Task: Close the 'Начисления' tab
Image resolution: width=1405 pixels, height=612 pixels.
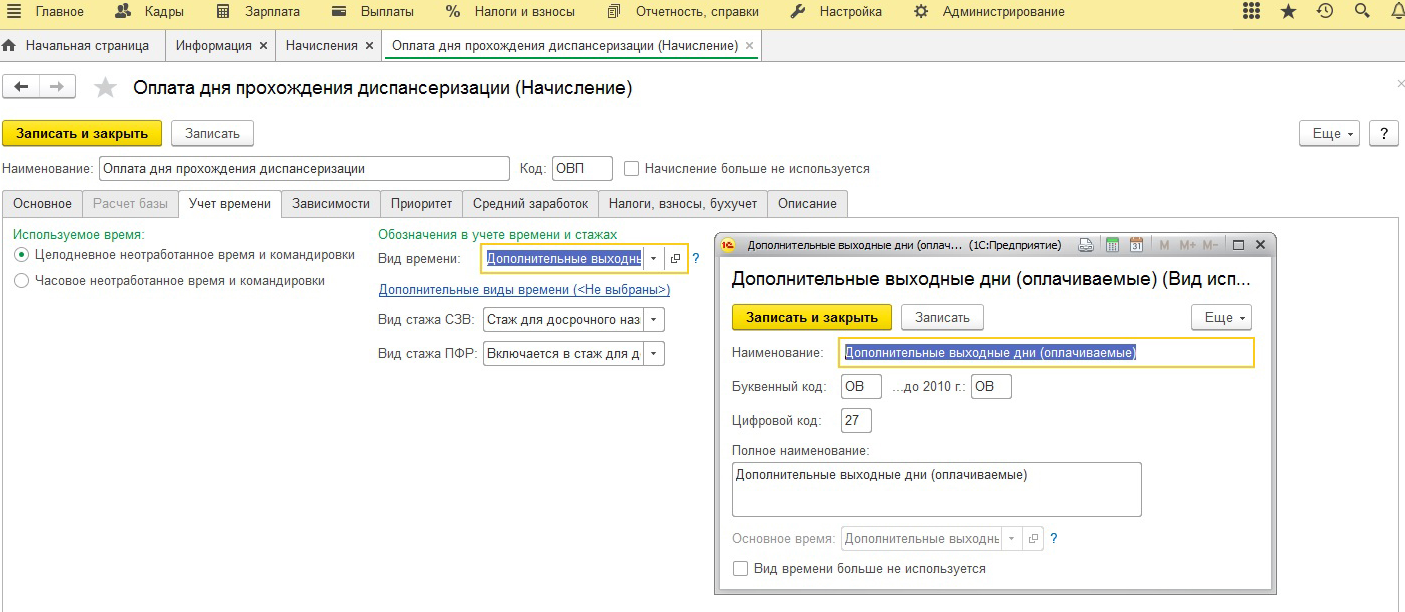Action: 369,46
